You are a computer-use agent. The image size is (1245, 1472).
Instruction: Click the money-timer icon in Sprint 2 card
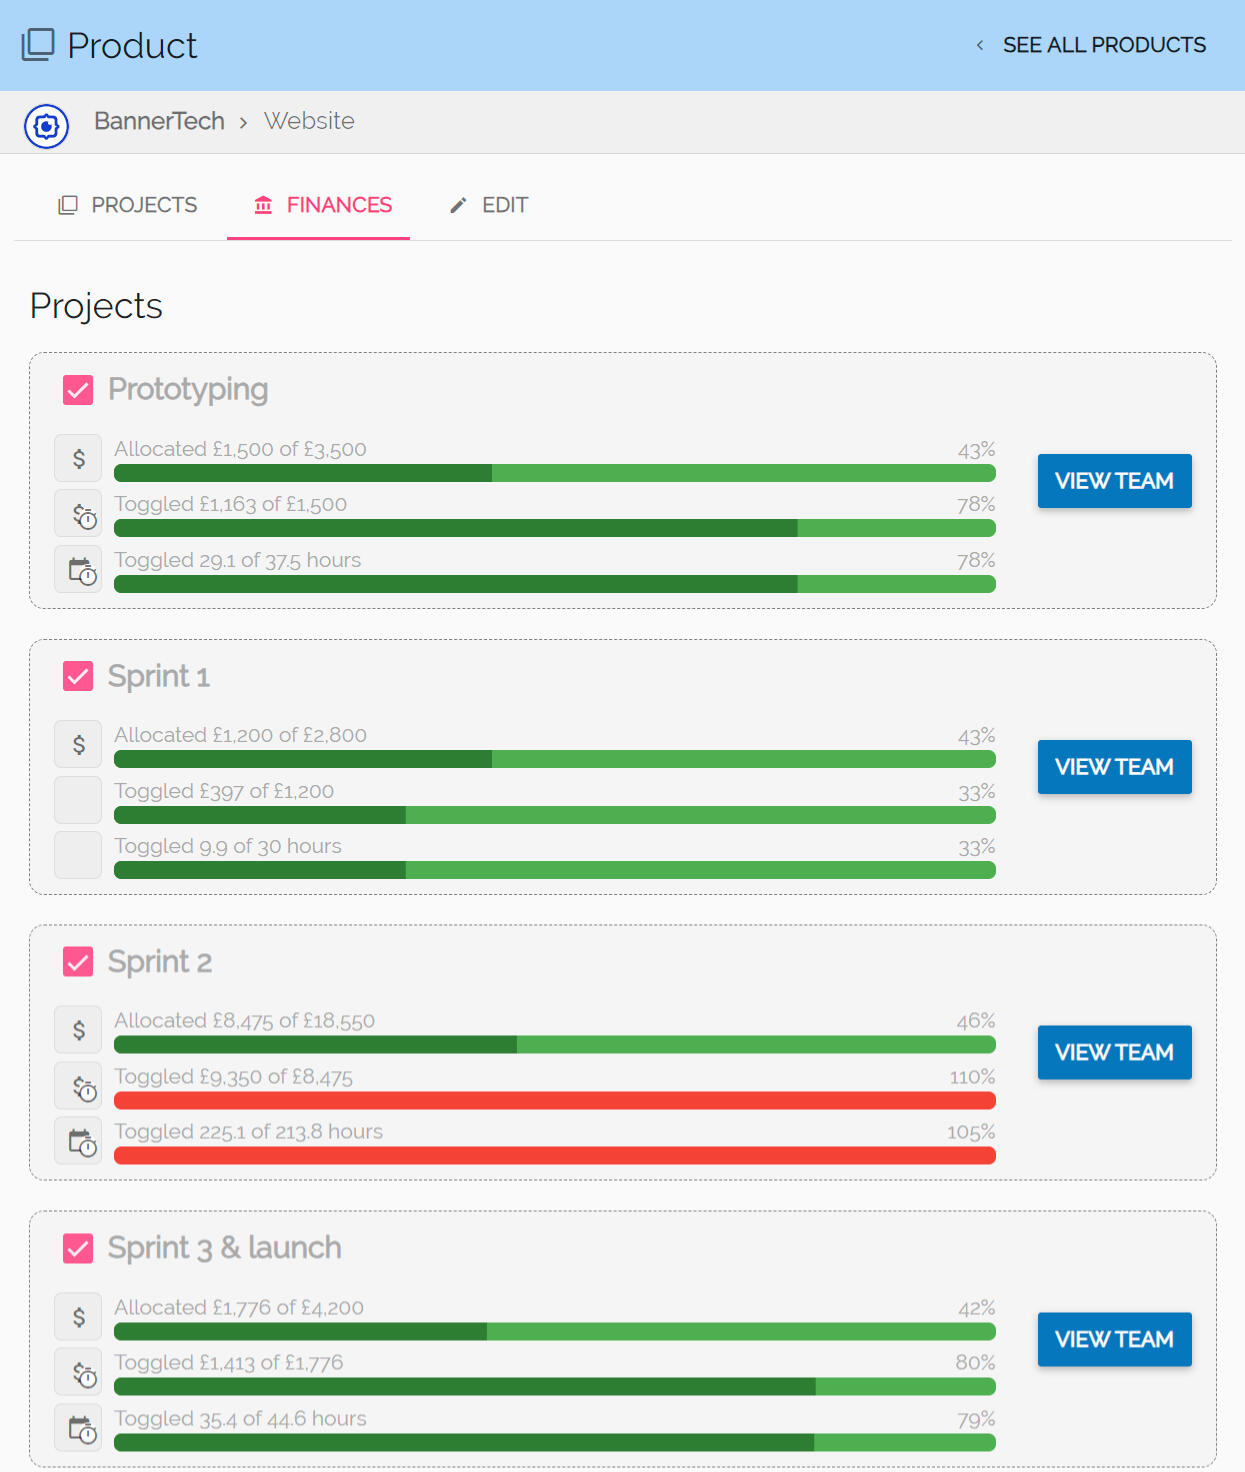(78, 1086)
